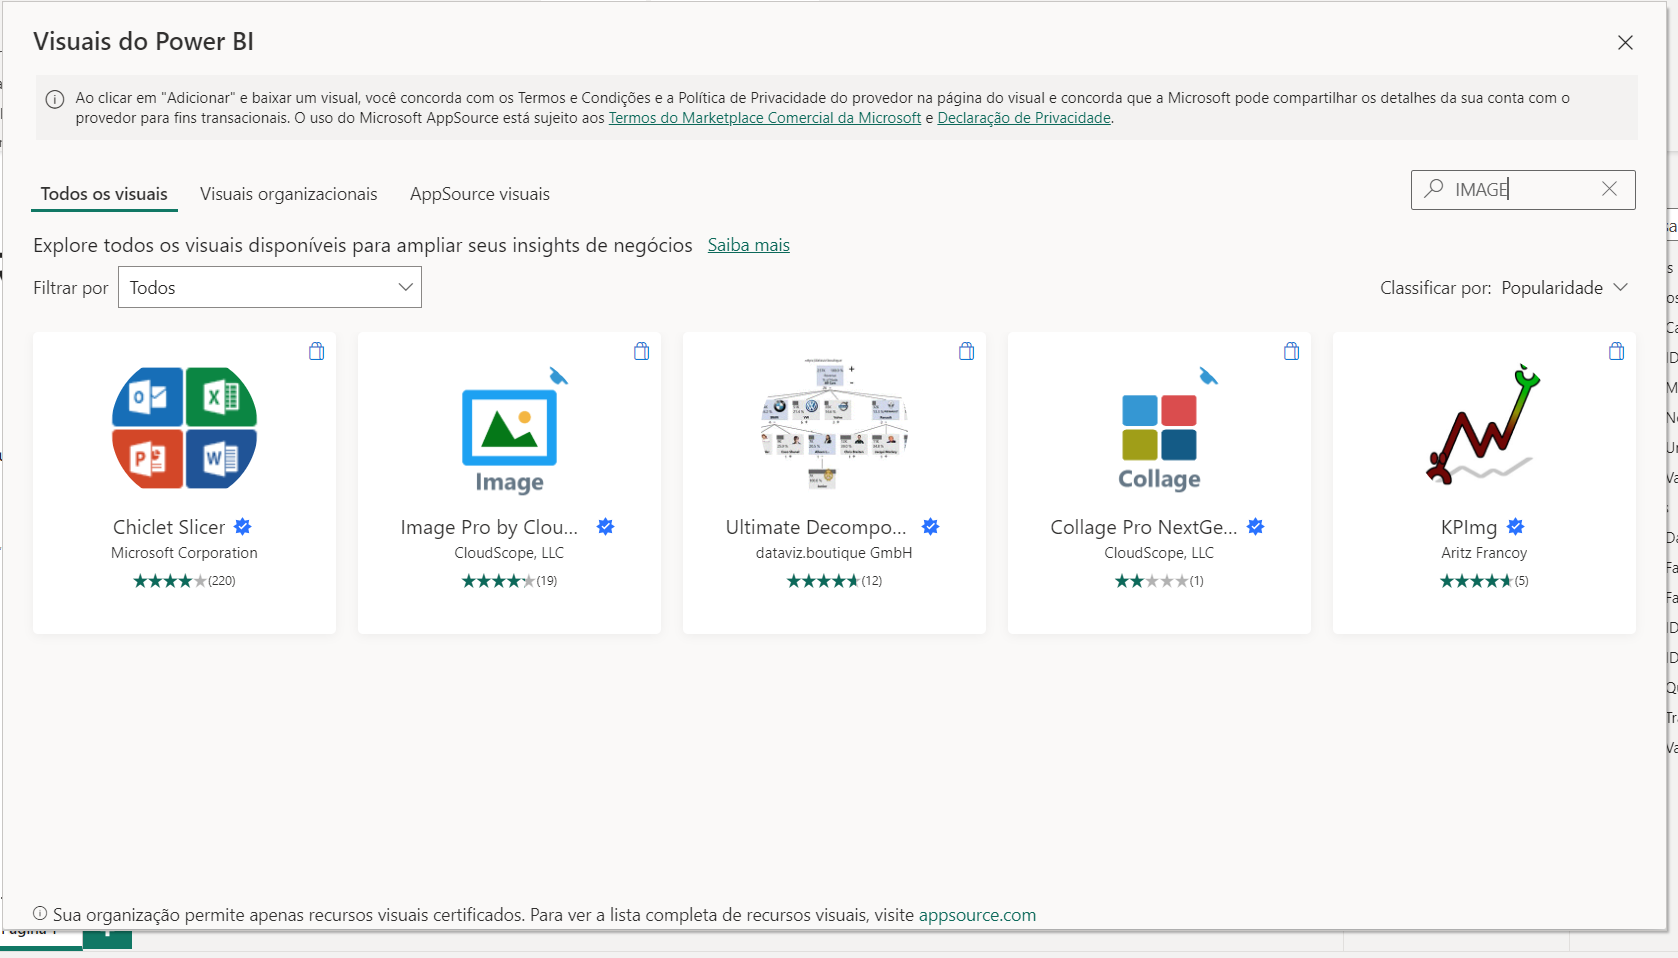Close the Visuais do Power BI dialog
Image resolution: width=1678 pixels, height=958 pixels.
(x=1625, y=42)
